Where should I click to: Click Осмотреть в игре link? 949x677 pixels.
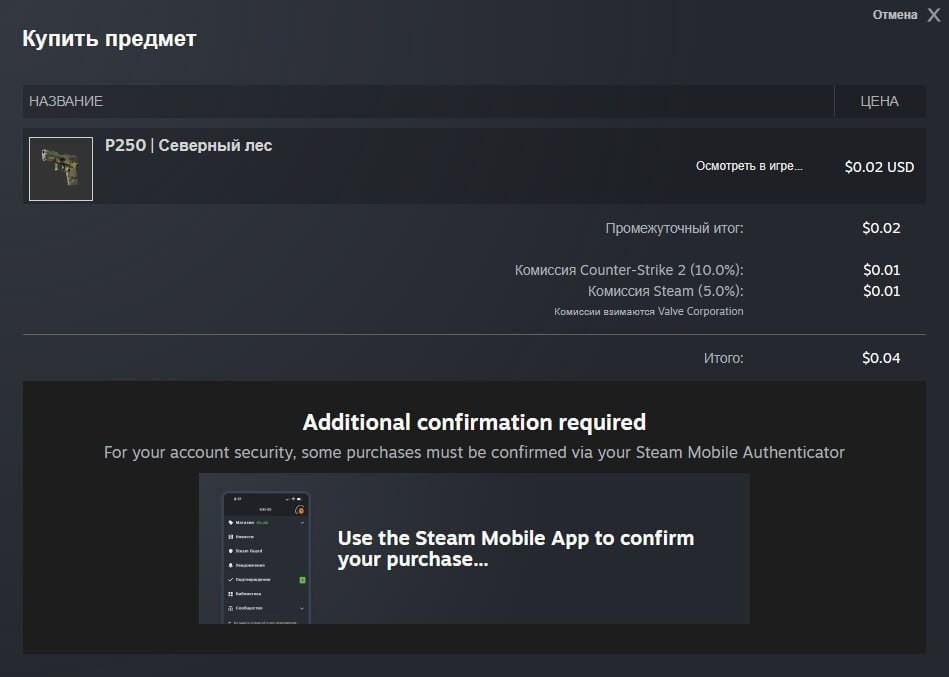coord(749,166)
